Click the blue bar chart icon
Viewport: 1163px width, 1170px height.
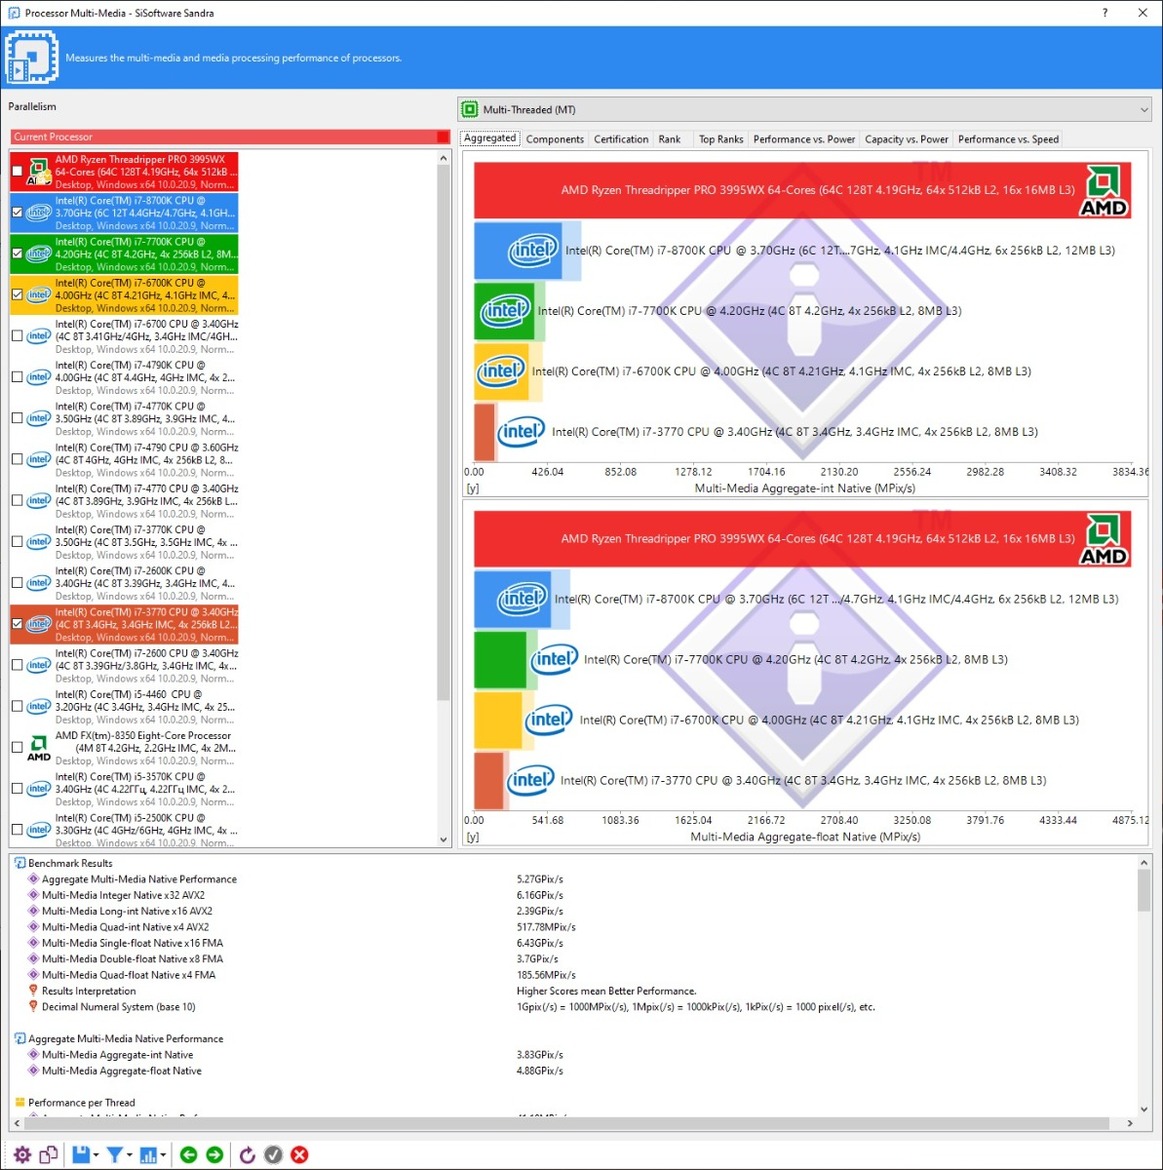(148, 1154)
